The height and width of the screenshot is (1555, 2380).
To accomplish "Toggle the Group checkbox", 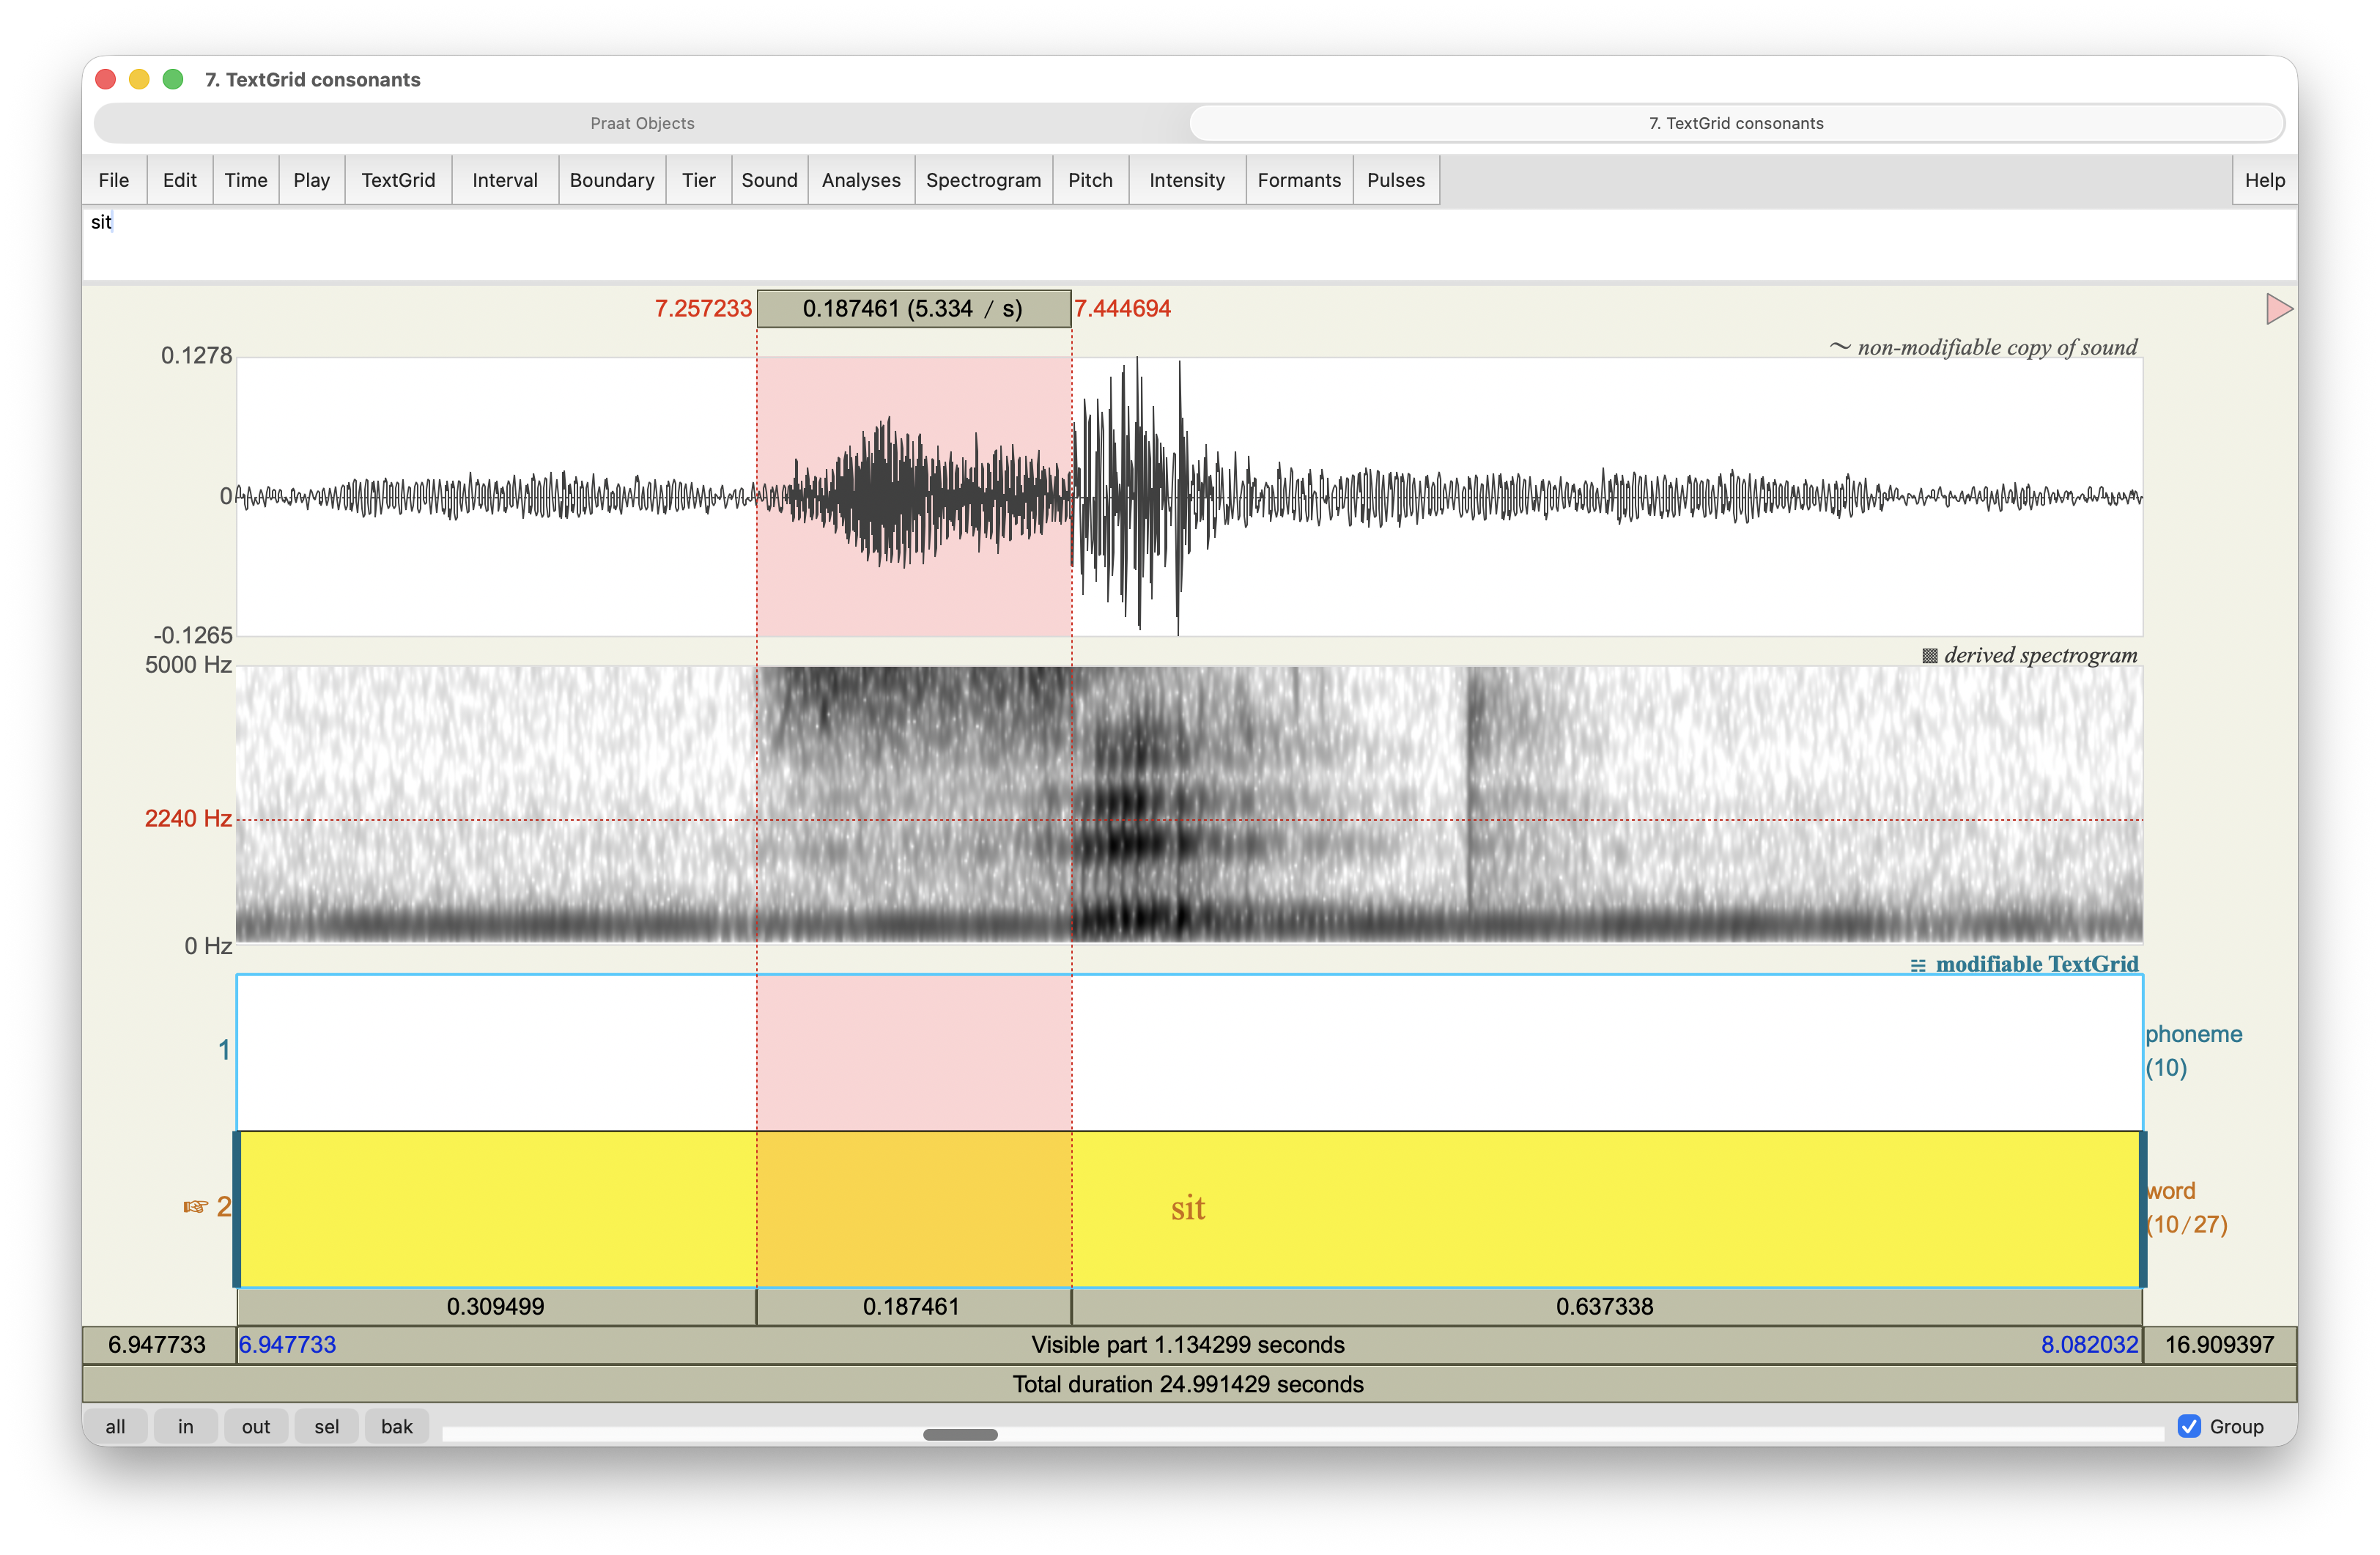I will pyautogui.click(x=2189, y=1426).
